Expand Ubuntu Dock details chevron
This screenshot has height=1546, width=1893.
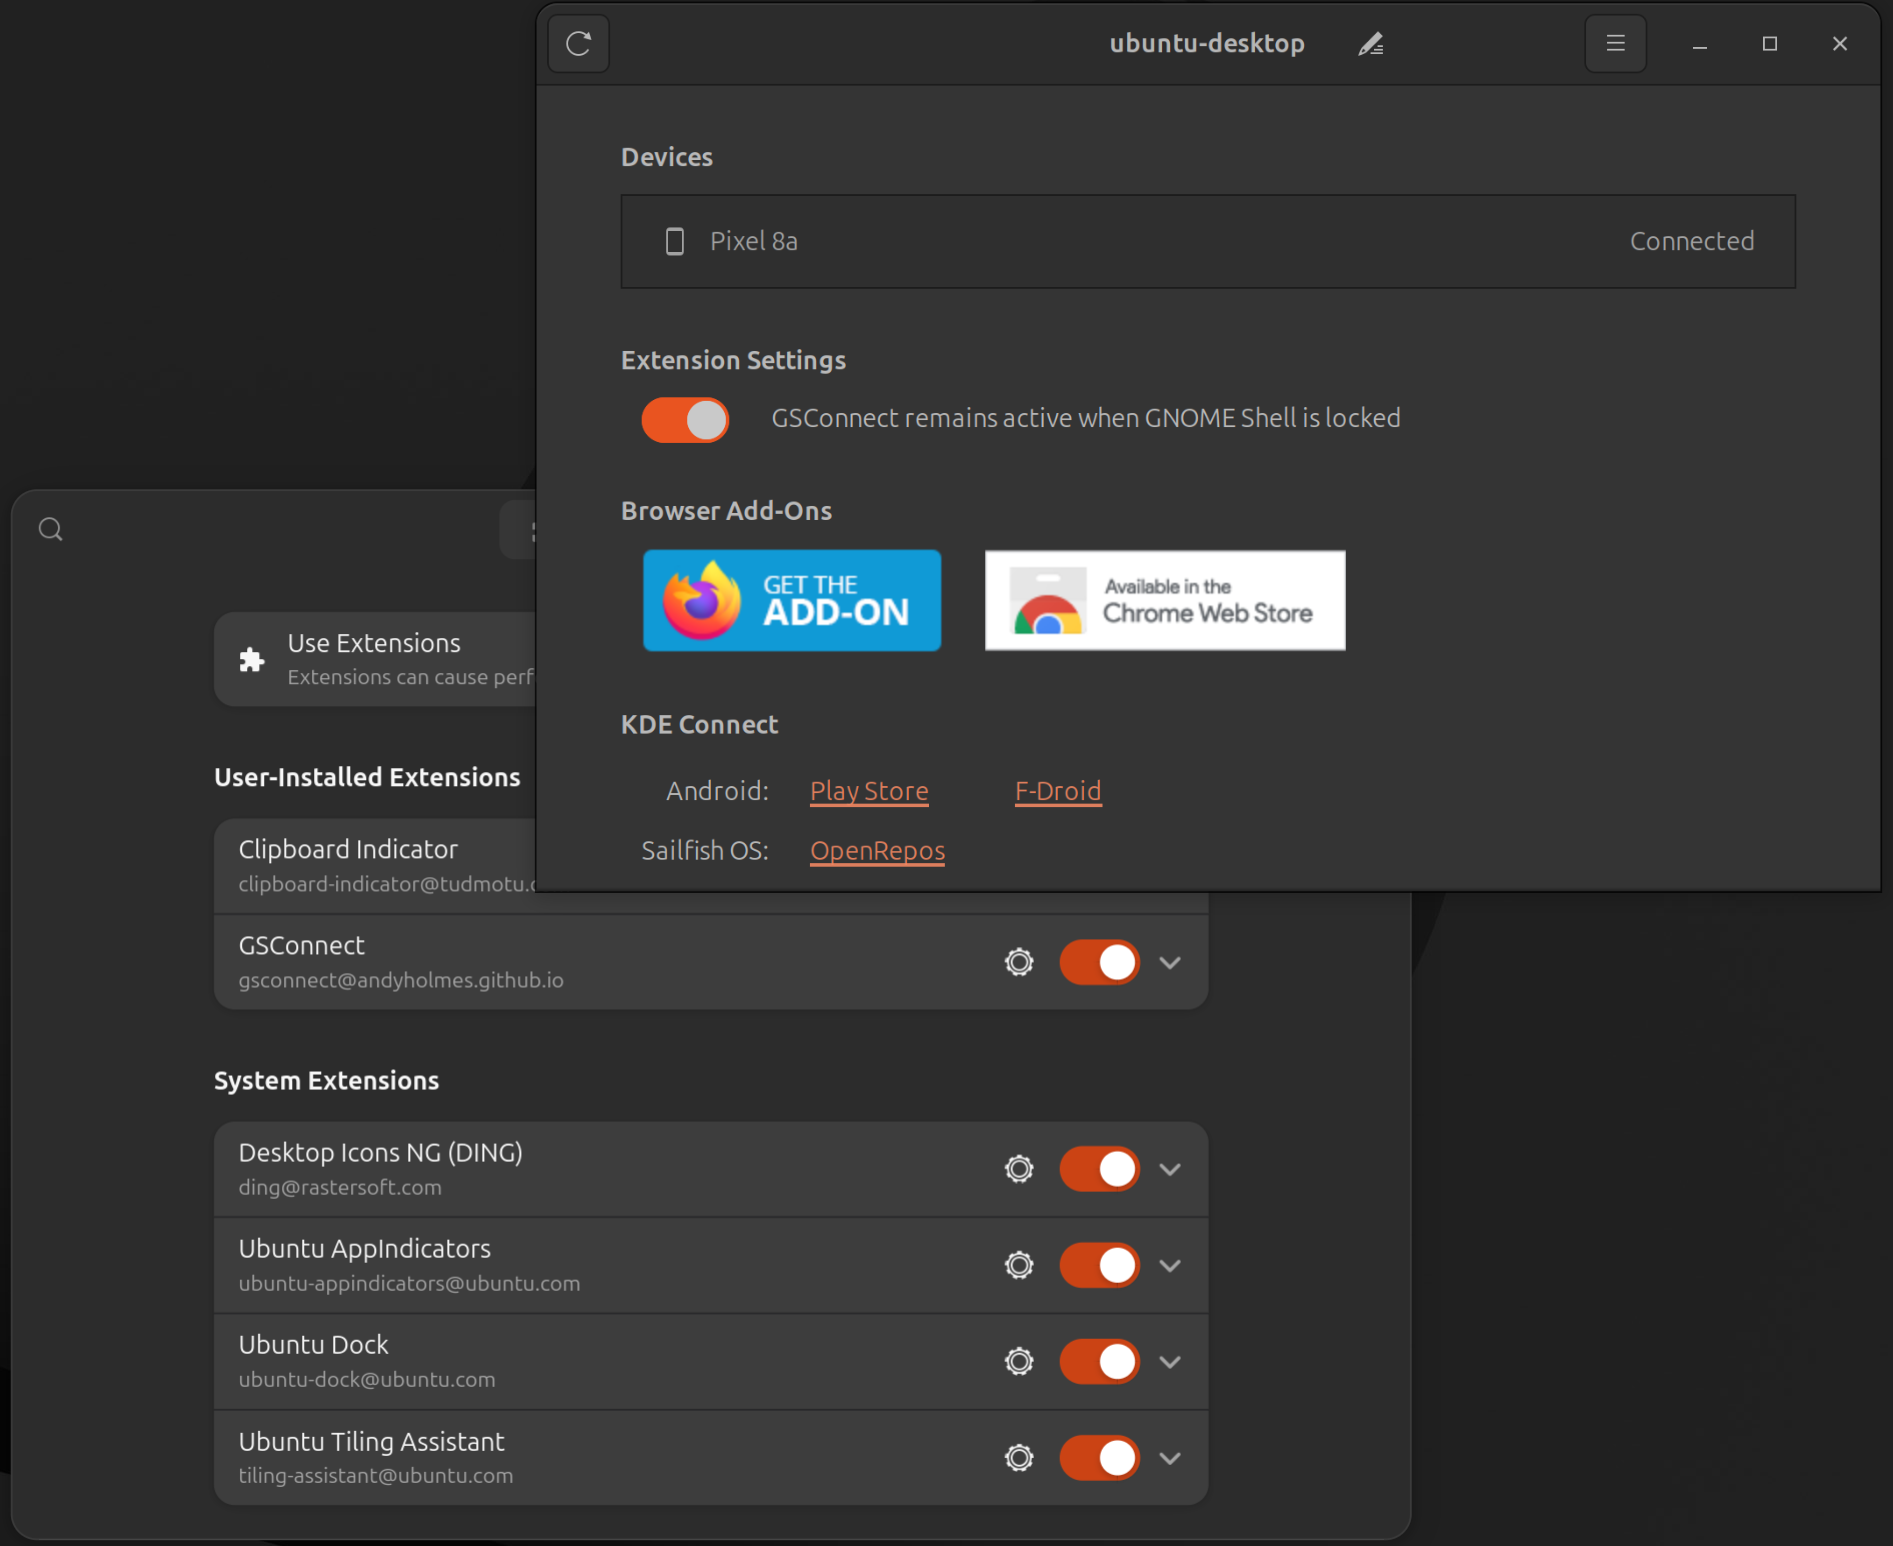pos(1170,1361)
